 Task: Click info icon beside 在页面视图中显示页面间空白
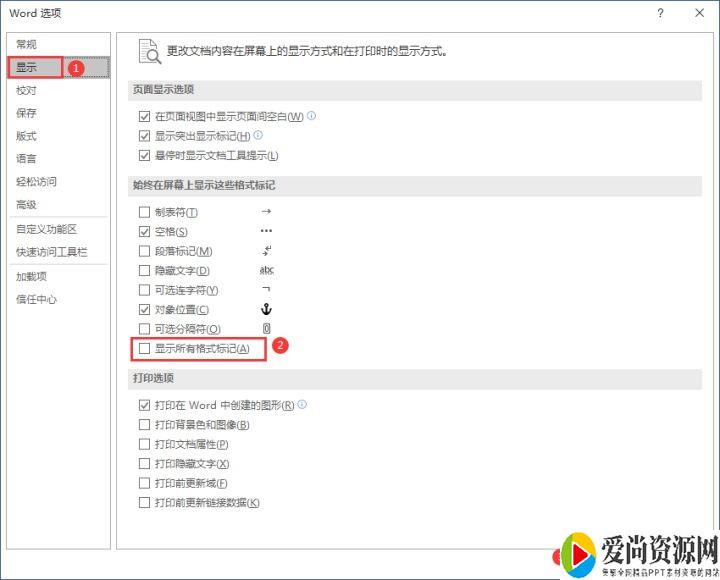(312, 117)
